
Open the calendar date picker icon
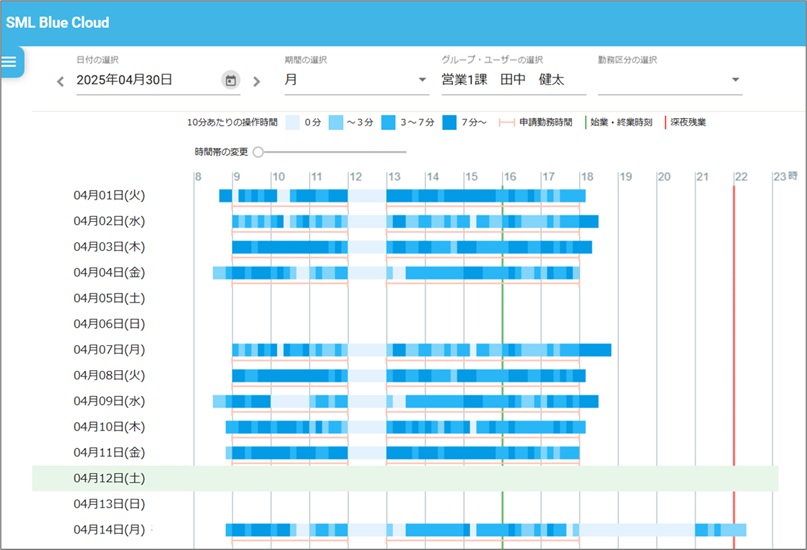click(x=231, y=80)
